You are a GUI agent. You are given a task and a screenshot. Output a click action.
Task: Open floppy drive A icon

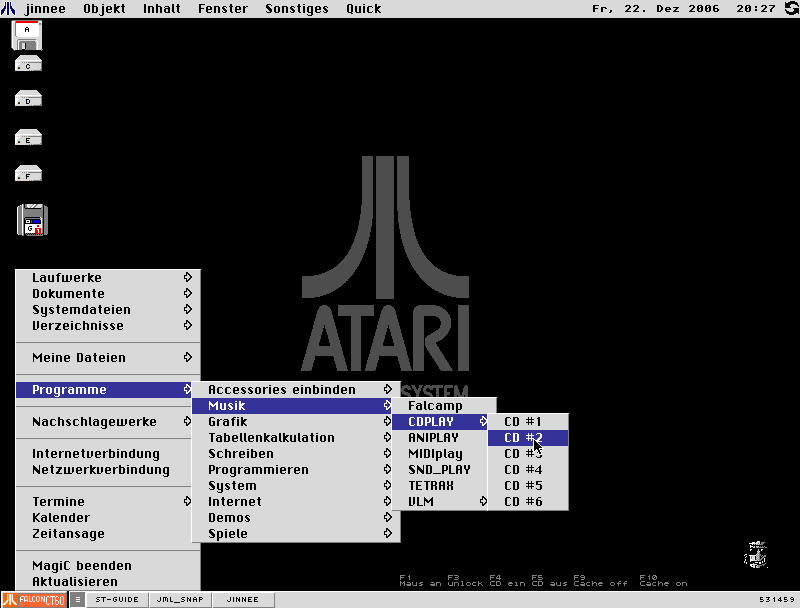click(27, 35)
